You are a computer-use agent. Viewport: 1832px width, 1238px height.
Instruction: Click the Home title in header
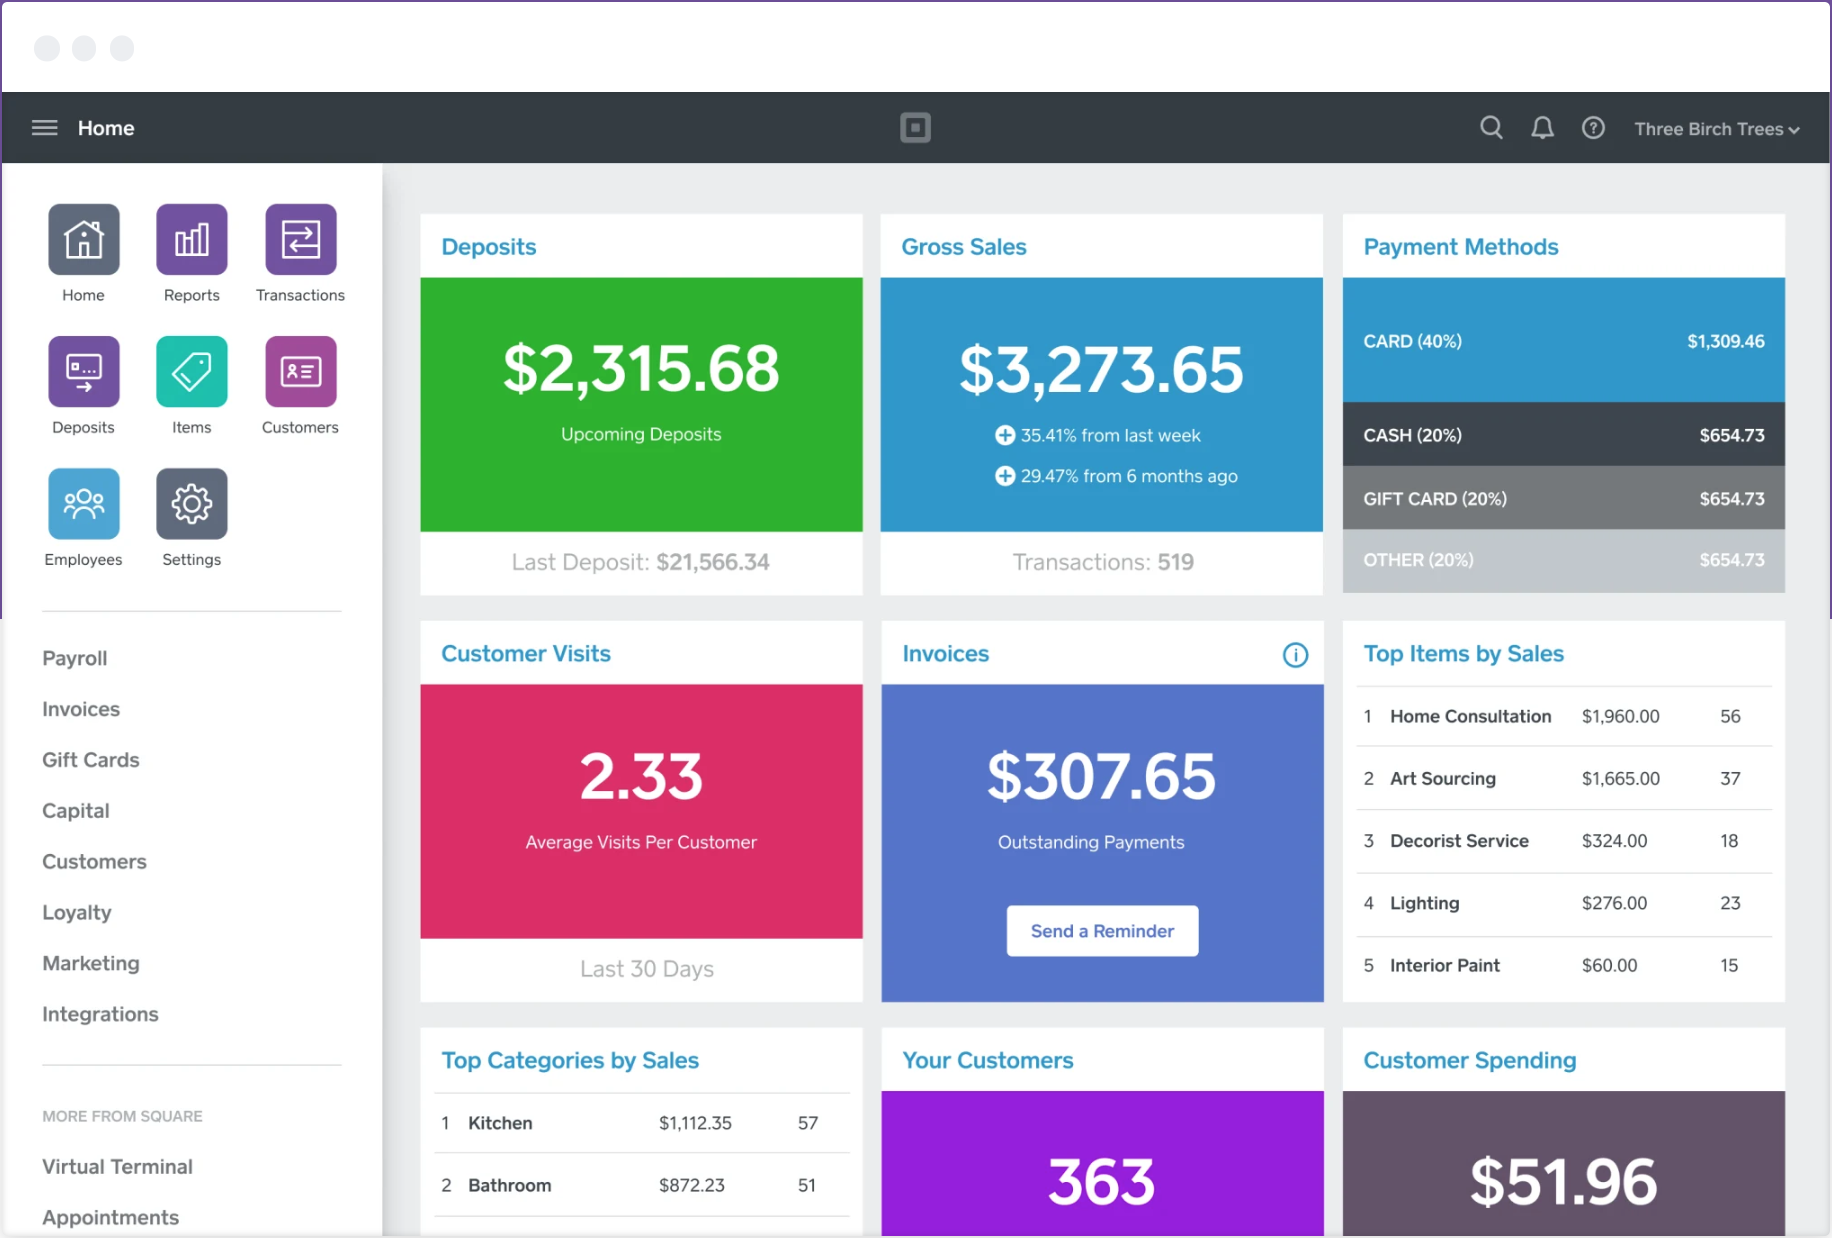(106, 128)
